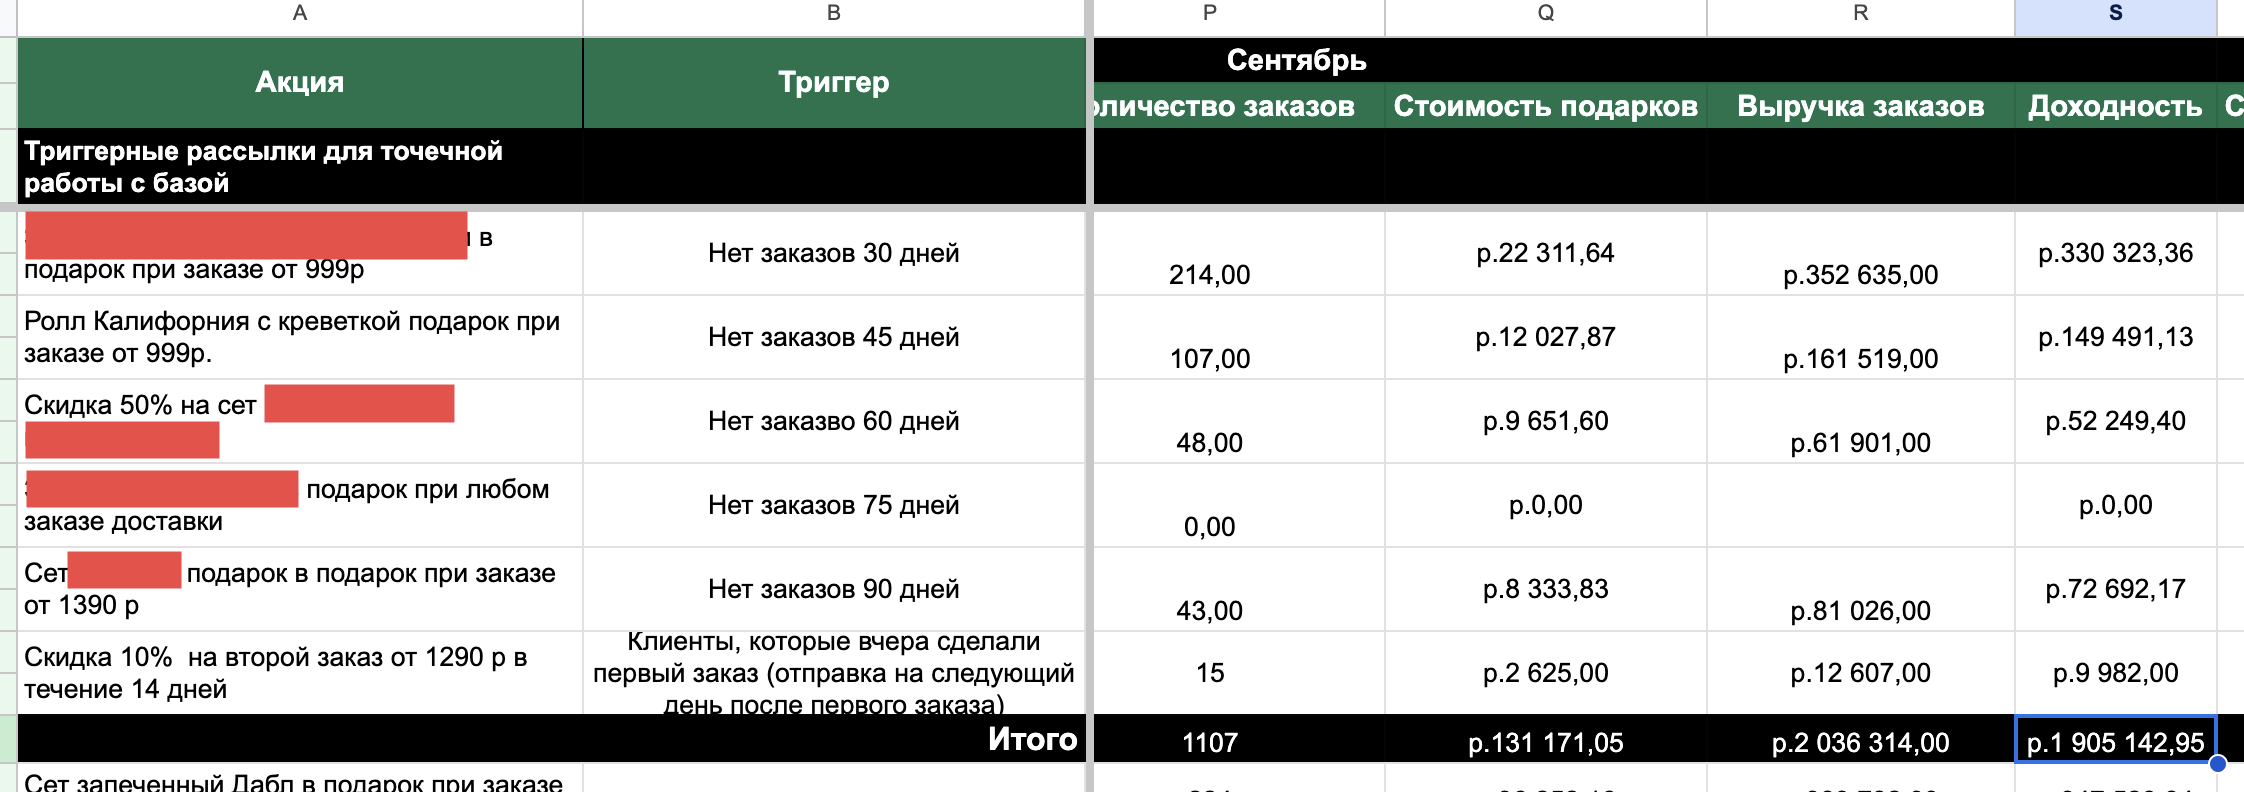
Task: Select cell Скидка 10% на второй заказ
Action: coord(300,673)
